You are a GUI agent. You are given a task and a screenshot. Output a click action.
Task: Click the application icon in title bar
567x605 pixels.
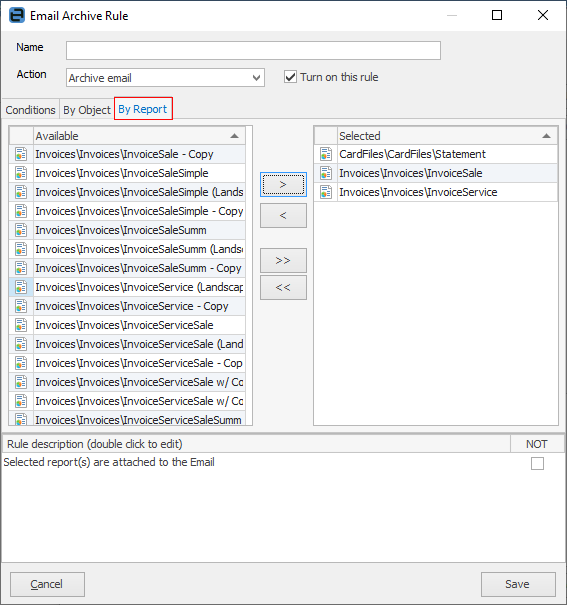coord(17,15)
